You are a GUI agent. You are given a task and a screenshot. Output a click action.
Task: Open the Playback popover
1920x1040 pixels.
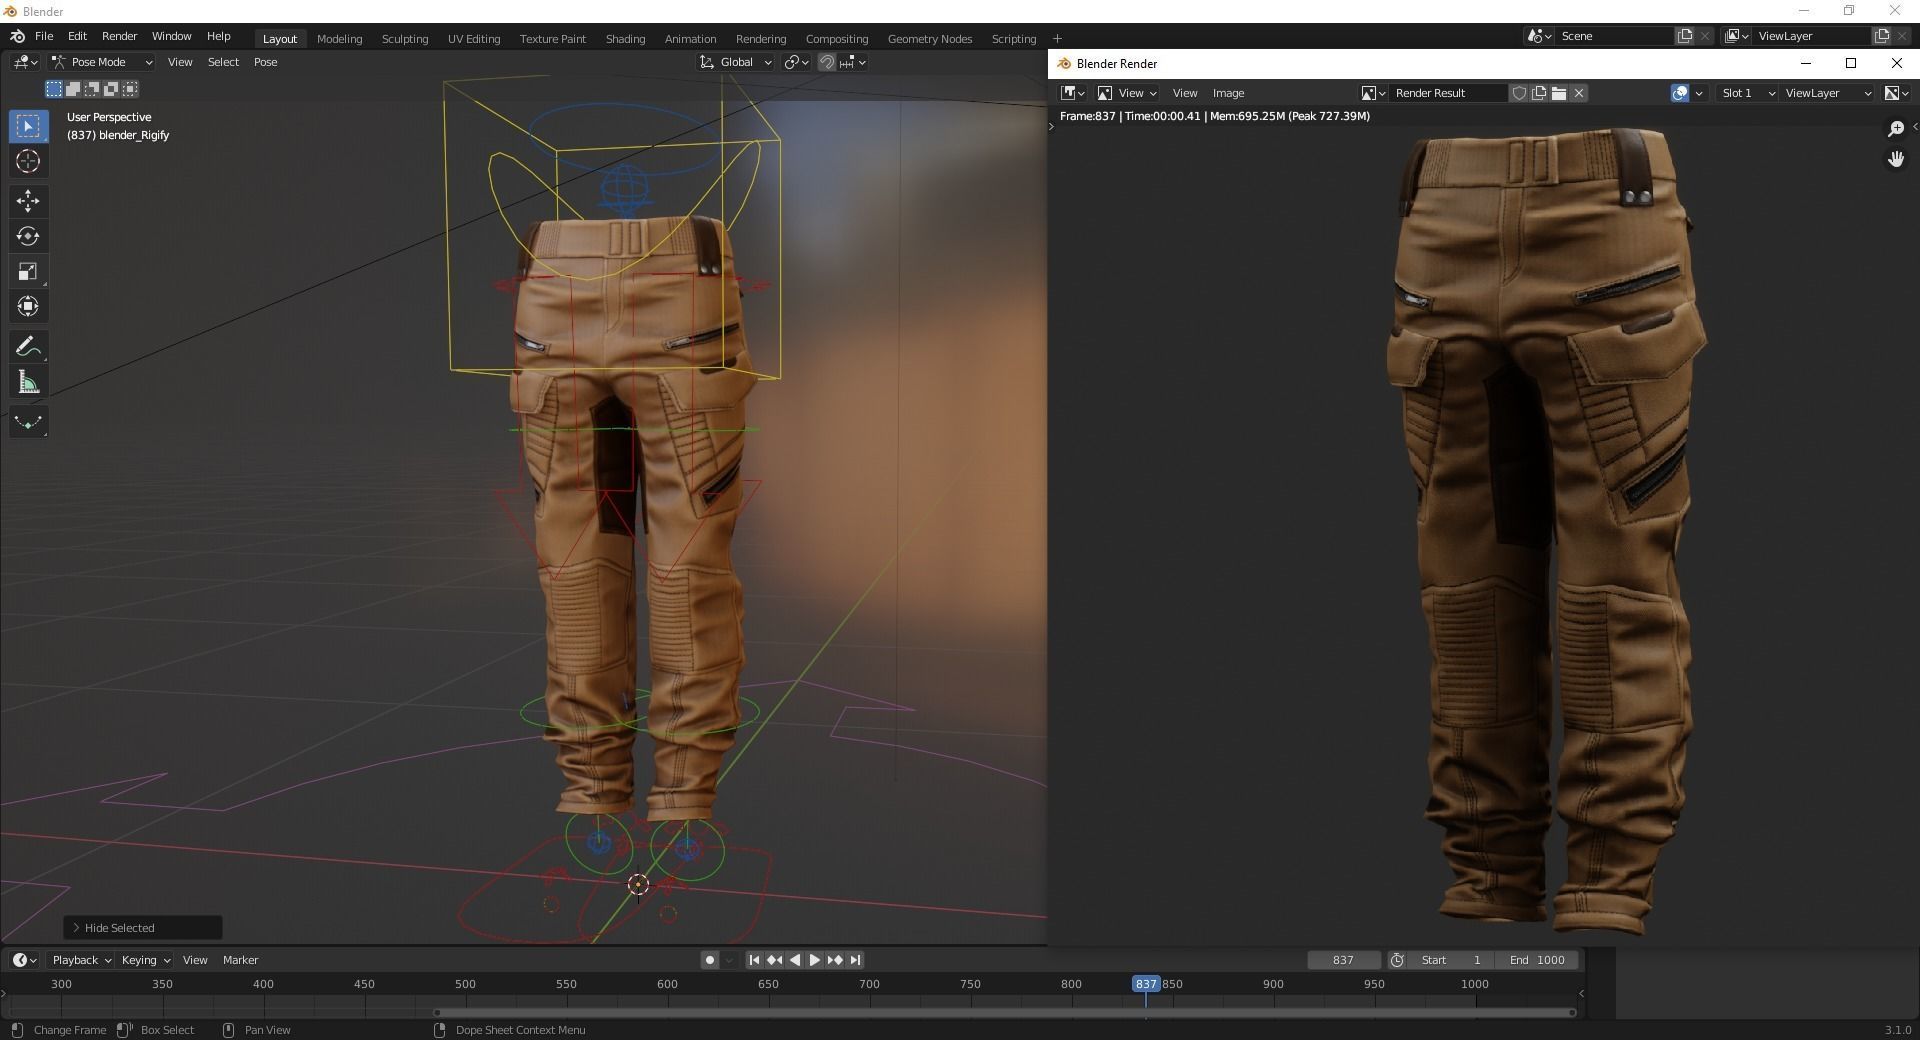pos(81,960)
